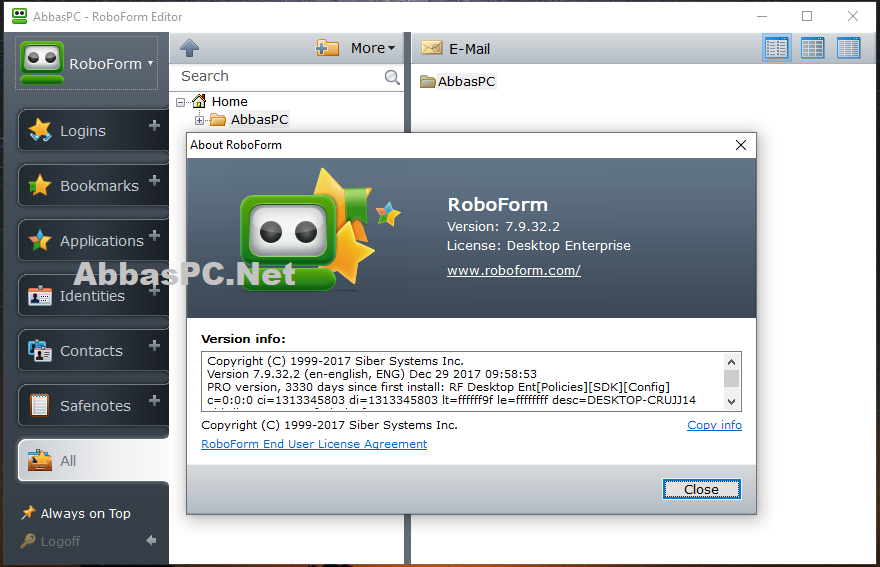Expand the AbbasPC tree folder
This screenshot has width=880, height=567.
(199, 120)
